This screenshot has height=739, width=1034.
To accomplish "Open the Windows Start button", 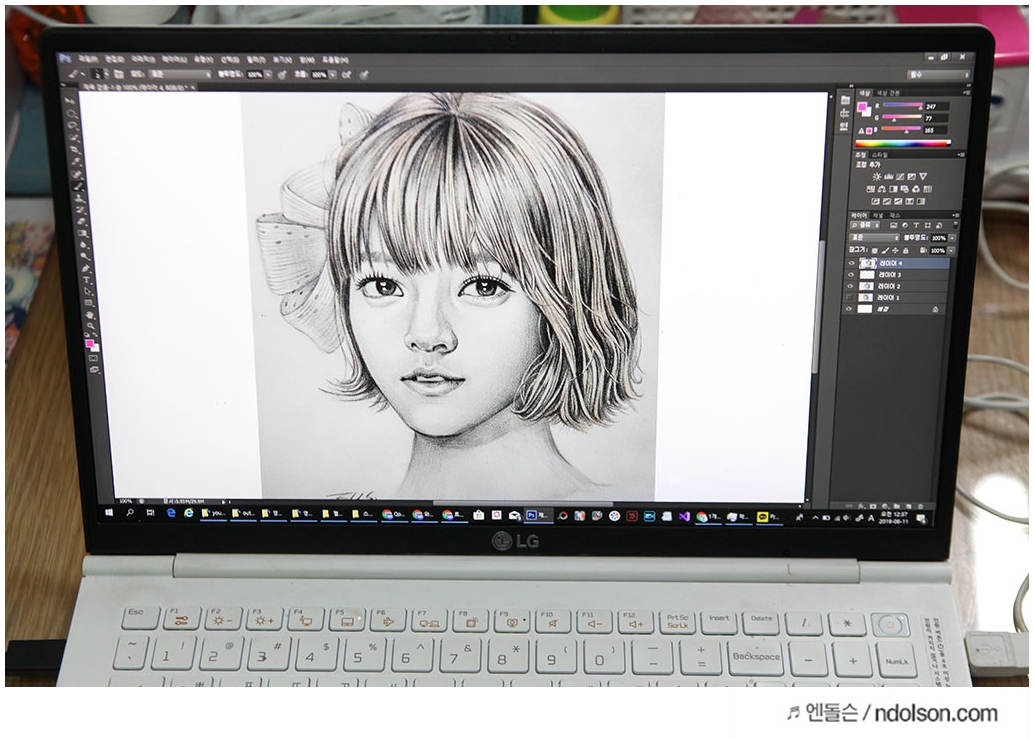I will (109, 514).
